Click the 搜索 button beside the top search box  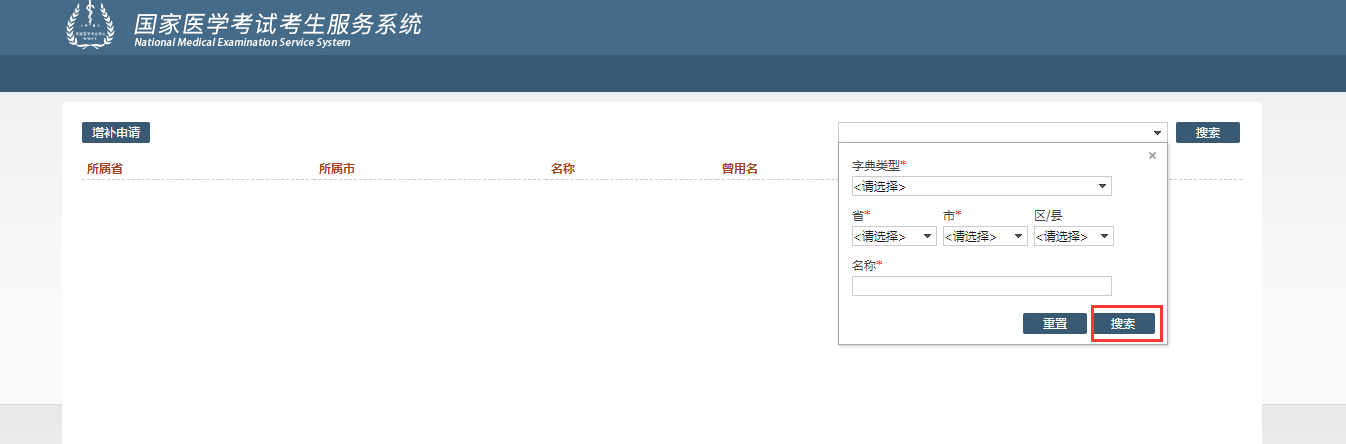pyautogui.click(x=1207, y=132)
